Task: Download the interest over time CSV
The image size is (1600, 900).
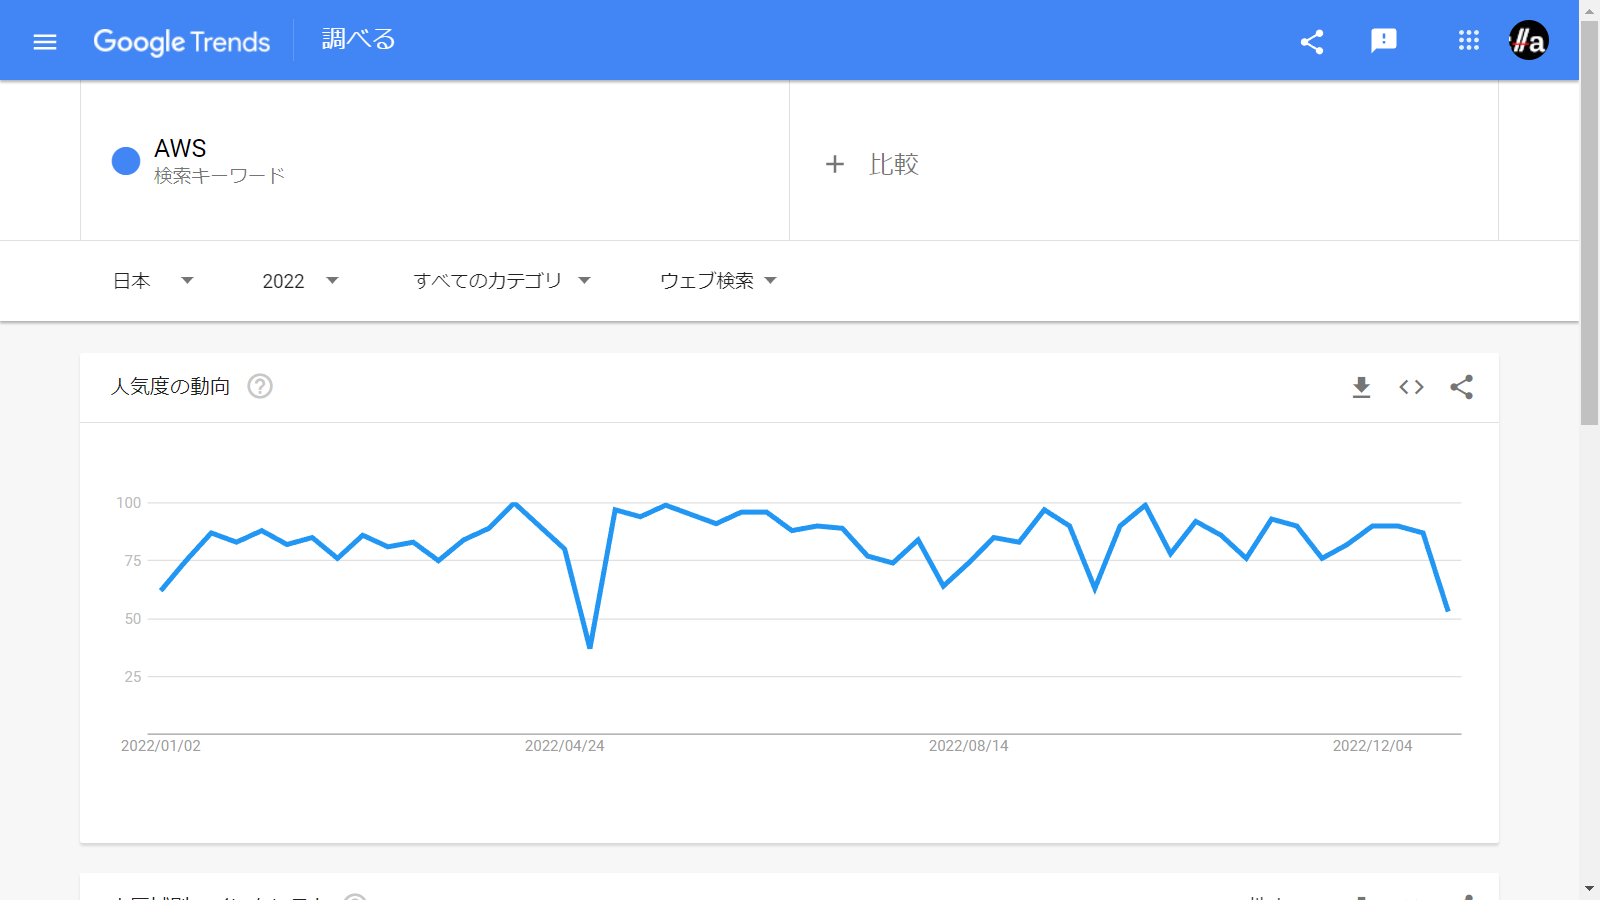Action: (1361, 387)
